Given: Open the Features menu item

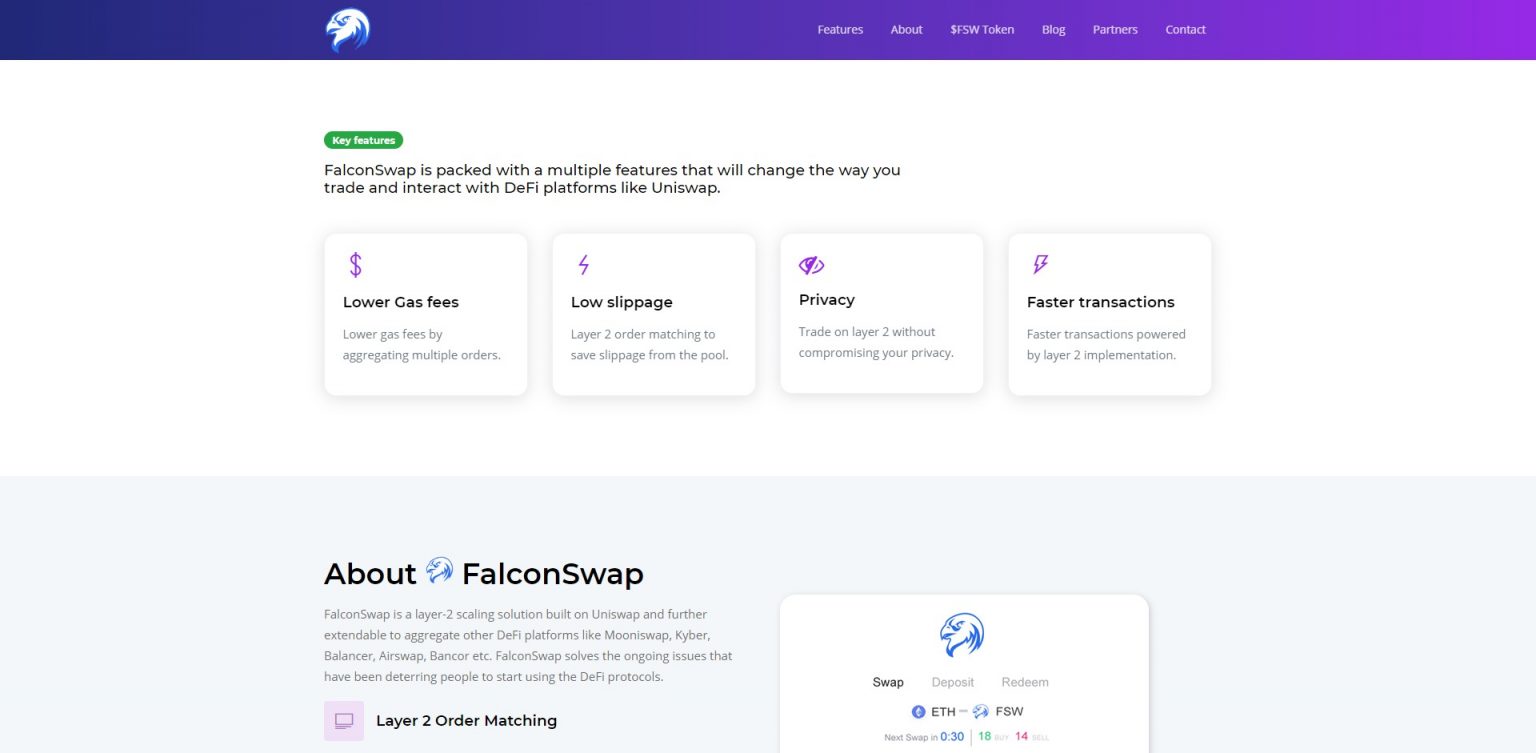Looking at the screenshot, I should tap(839, 29).
